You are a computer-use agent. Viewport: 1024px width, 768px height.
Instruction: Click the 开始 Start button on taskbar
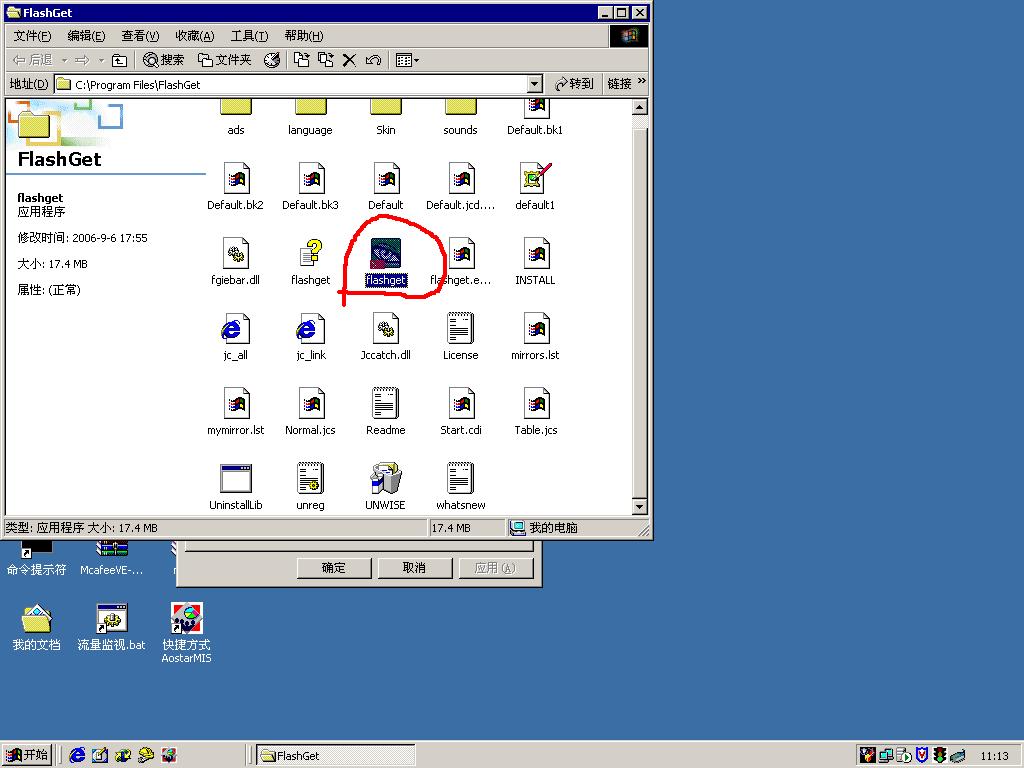[27, 755]
